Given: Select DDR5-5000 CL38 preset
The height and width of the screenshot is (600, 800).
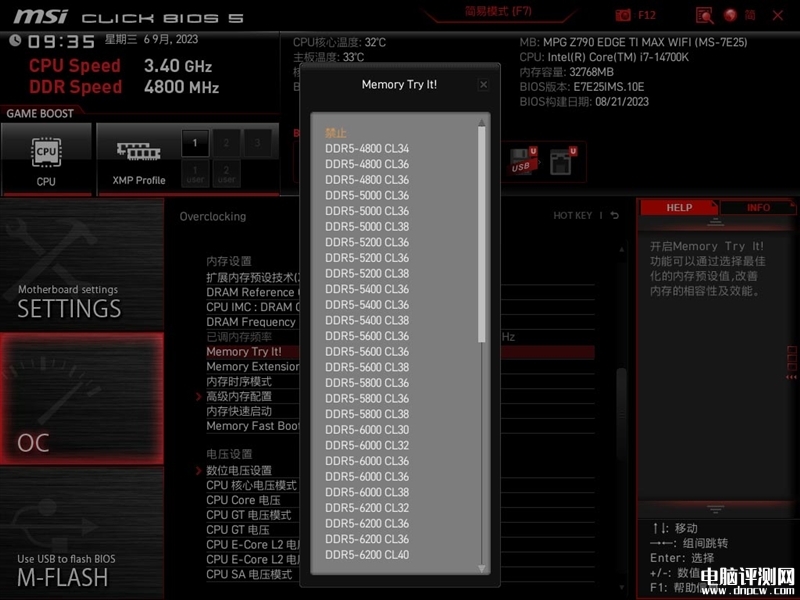Looking at the screenshot, I should coord(367,227).
